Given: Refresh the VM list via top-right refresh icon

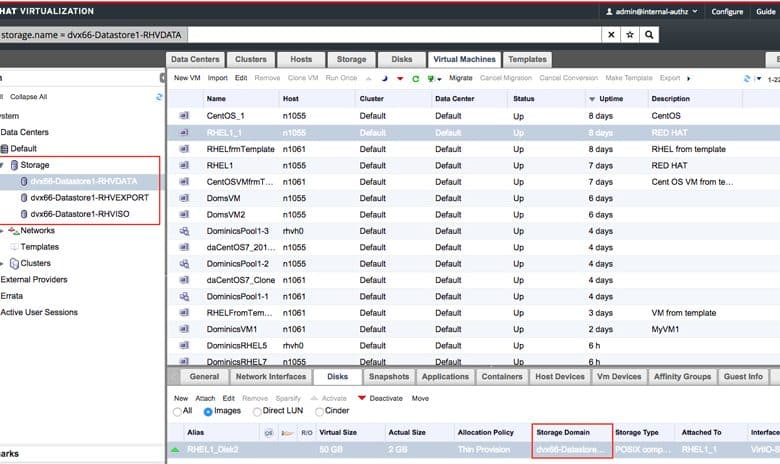Looking at the screenshot, I should coord(747,79).
